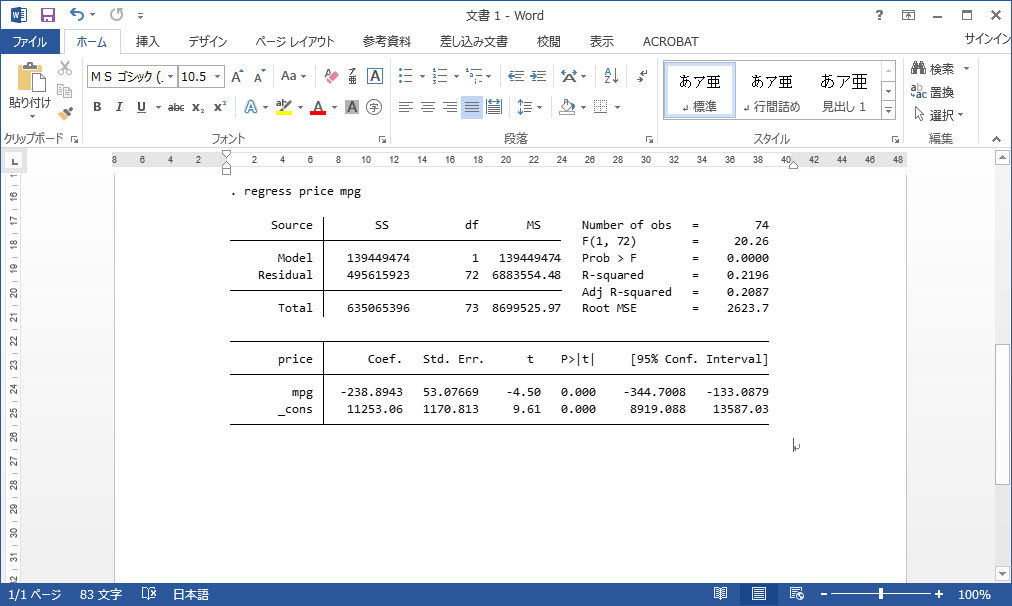Viewport: 1012px width, 606px height.
Task: Switch to the デザイン tab
Action: coord(207,41)
